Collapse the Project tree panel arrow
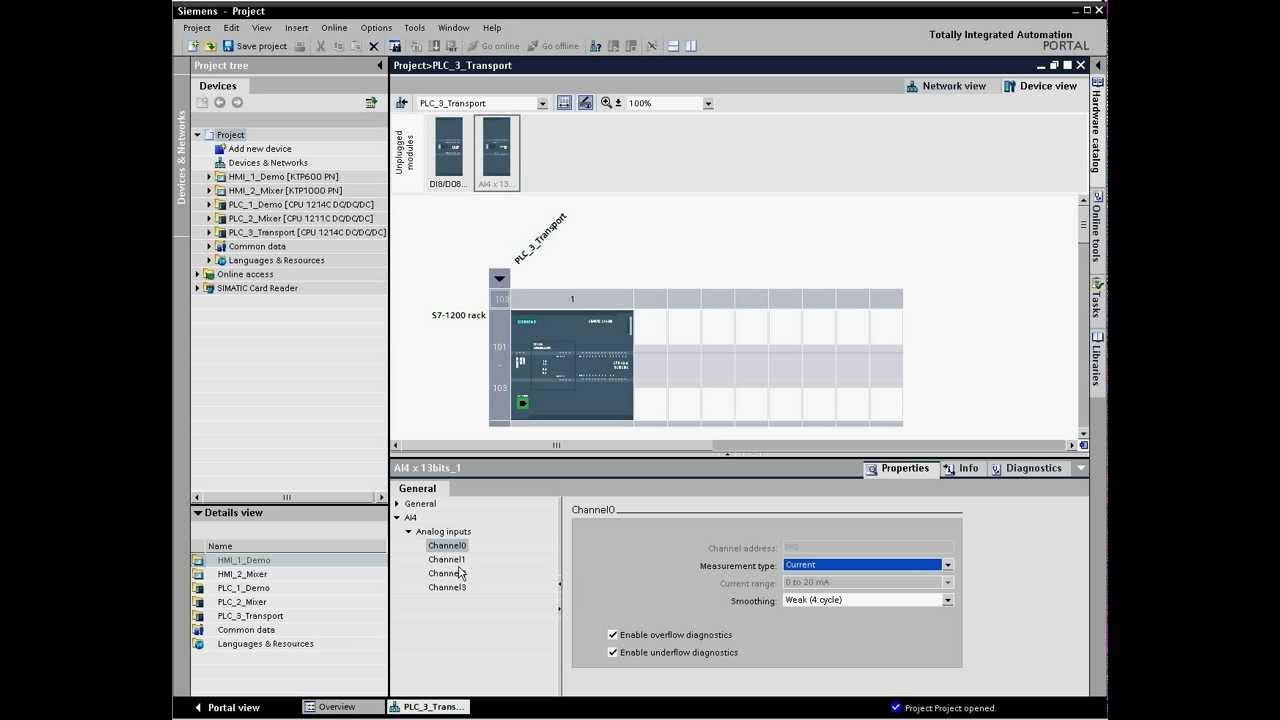 tap(380, 66)
